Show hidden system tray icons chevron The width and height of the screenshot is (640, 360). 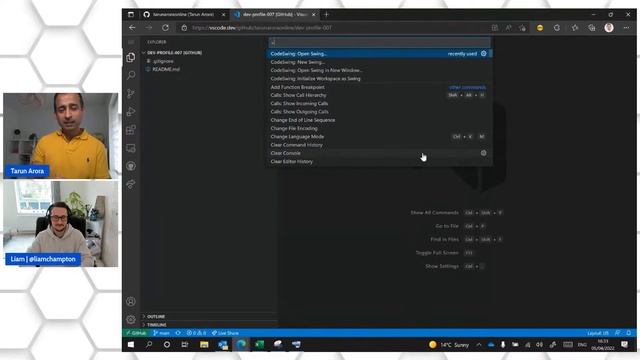pyautogui.click(x=479, y=345)
